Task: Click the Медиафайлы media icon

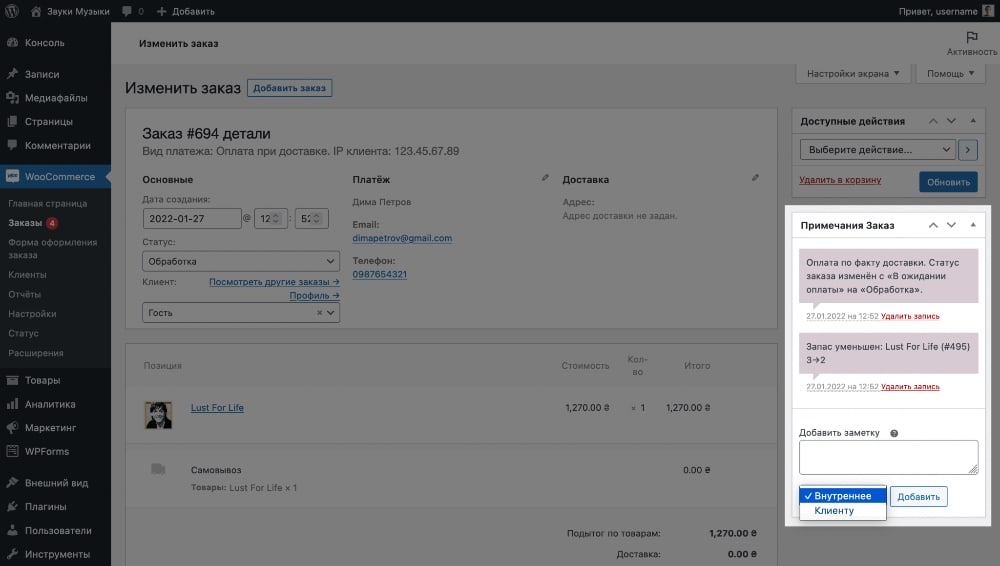Action: [12, 98]
